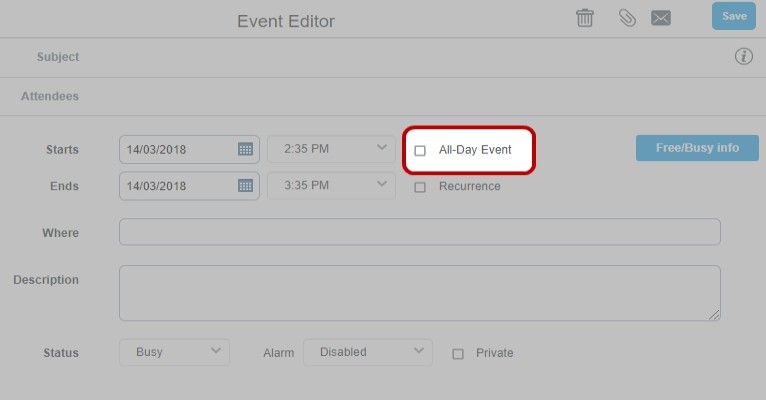The height and width of the screenshot is (400, 766).
Task: Click into the Attendees field
Action: tap(420, 96)
